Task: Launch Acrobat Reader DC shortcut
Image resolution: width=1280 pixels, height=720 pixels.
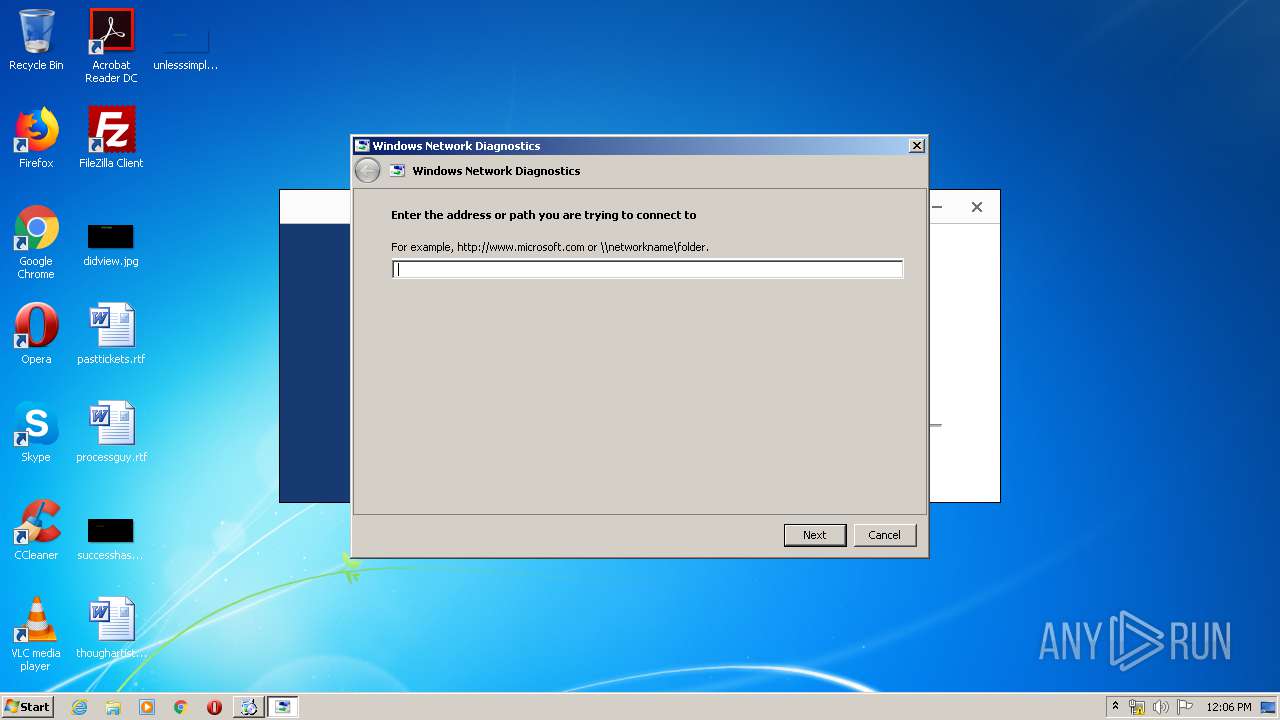Action: tap(111, 46)
